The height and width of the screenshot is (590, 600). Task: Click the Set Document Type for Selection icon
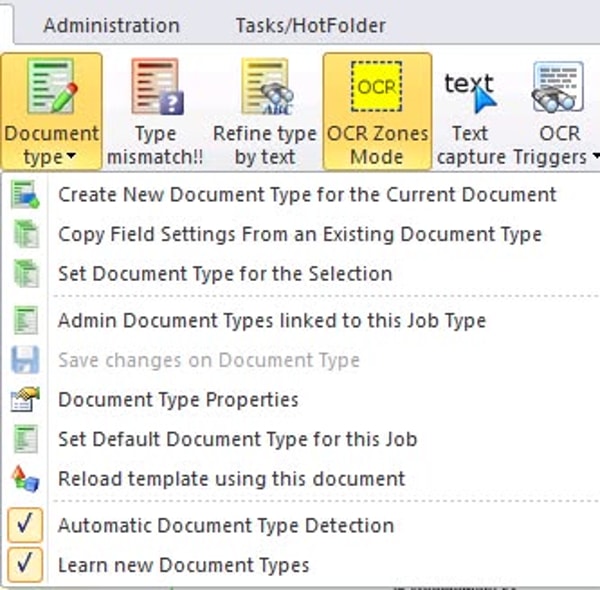point(26,274)
